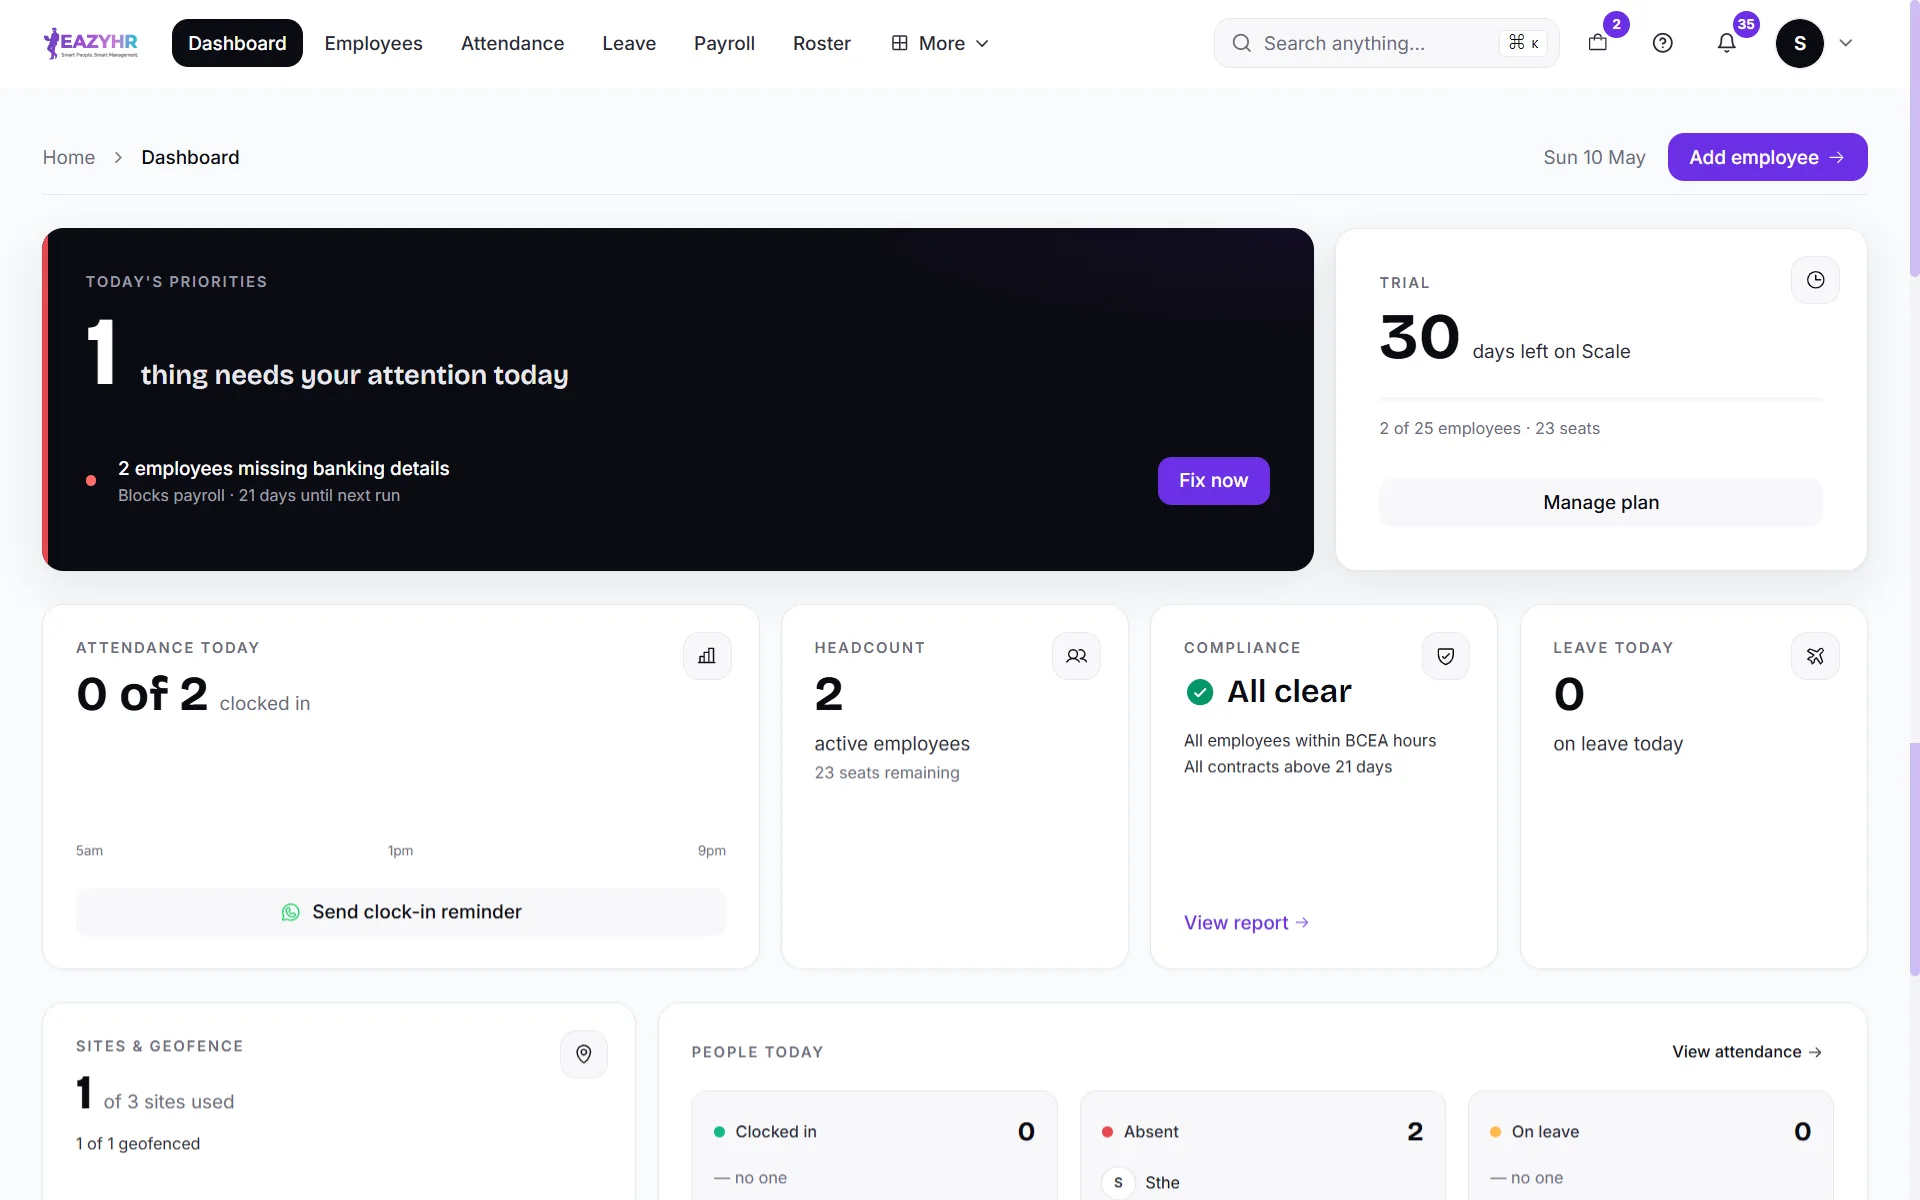Open the briefcase icon with badge 2
Screen dimensions: 1920x1200
point(1598,43)
